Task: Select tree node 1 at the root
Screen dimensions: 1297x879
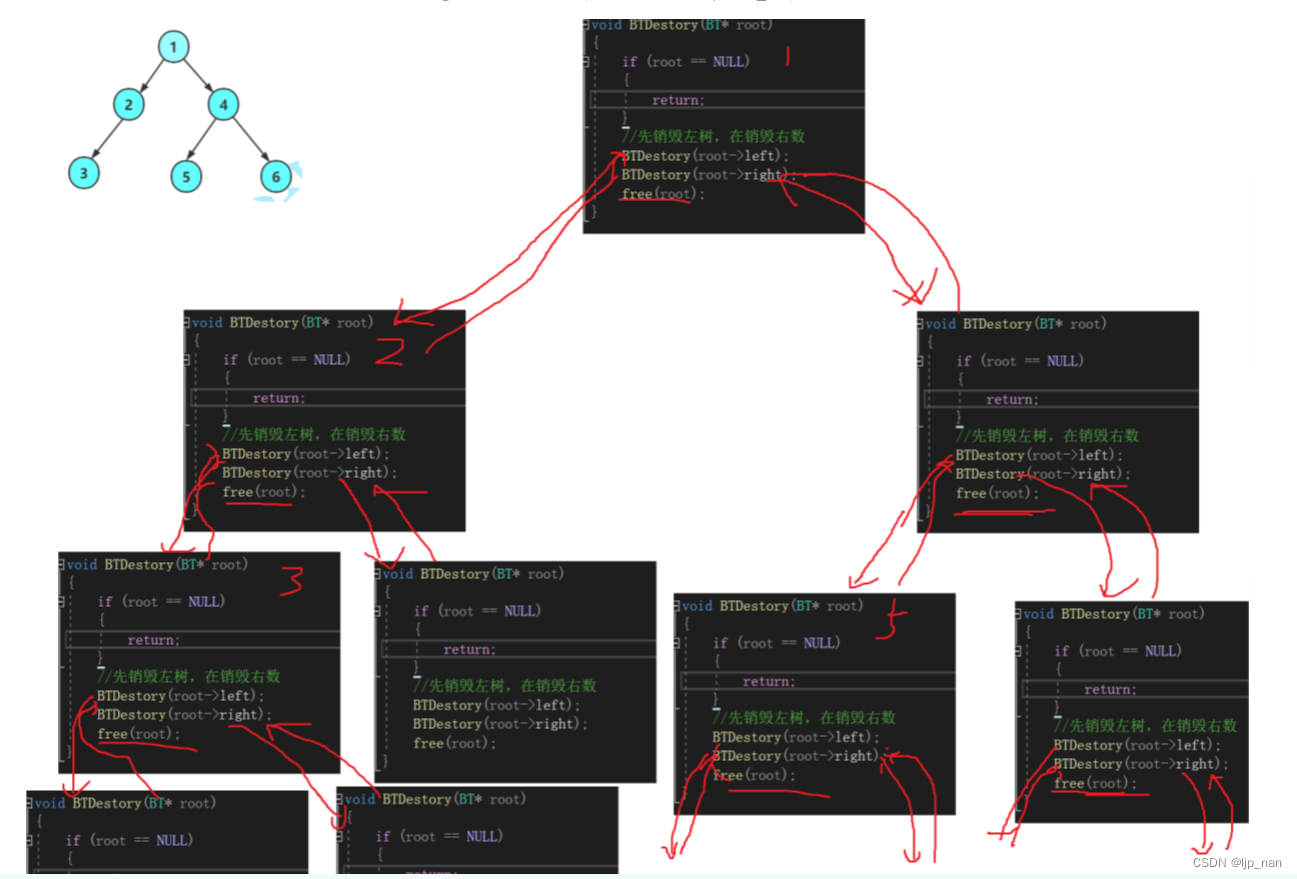Action: (x=173, y=46)
